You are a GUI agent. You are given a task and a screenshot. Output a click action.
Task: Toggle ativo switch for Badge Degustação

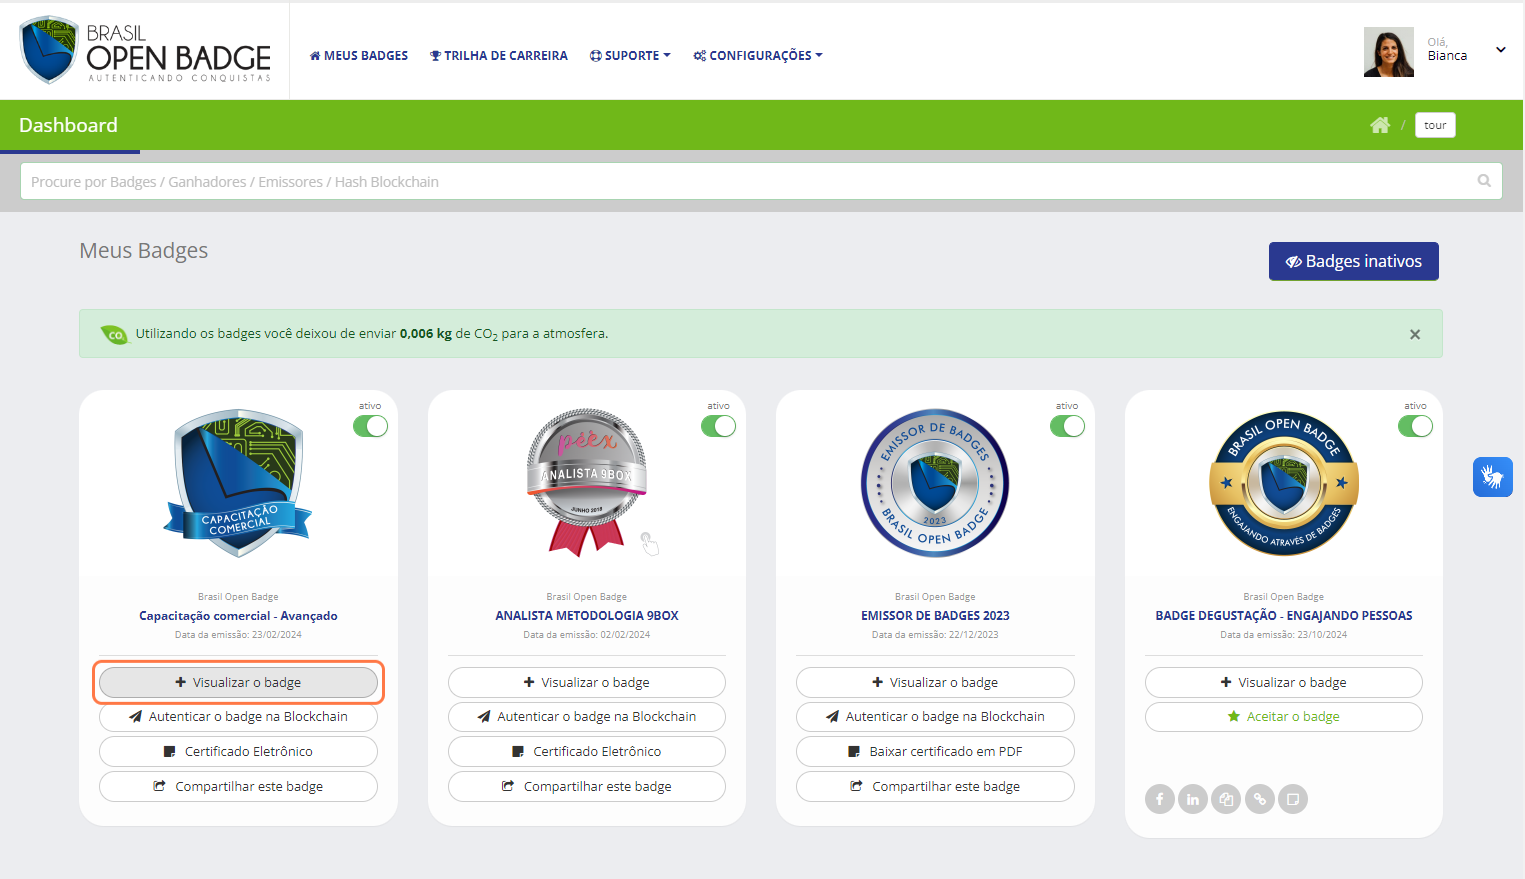pos(1415,426)
